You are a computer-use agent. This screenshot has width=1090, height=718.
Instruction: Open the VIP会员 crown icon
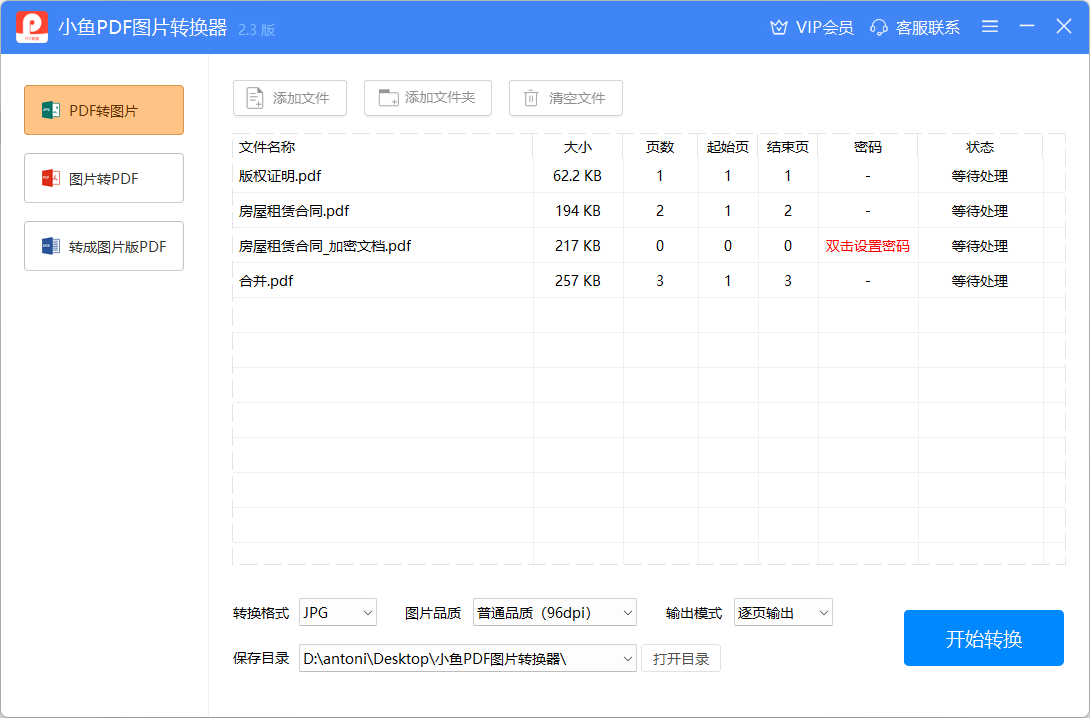[x=779, y=27]
